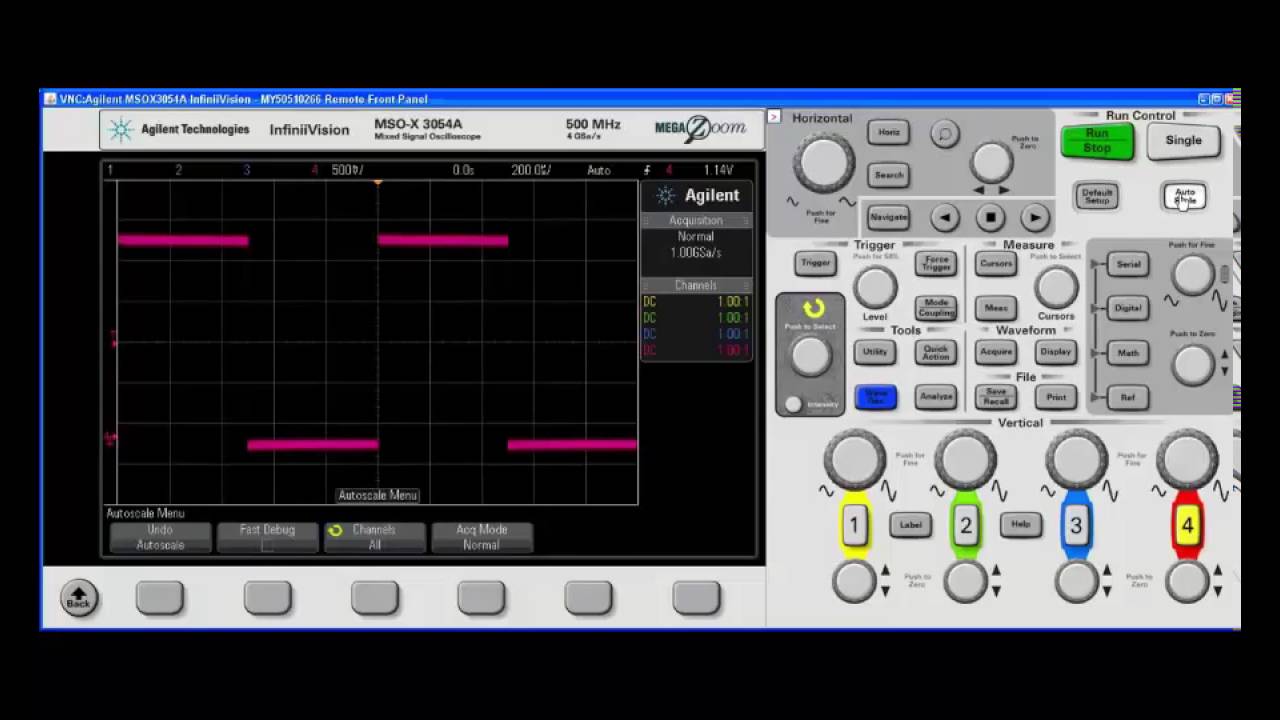Image resolution: width=1280 pixels, height=720 pixels.
Task: Click the Force Trigger button
Action: point(936,263)
